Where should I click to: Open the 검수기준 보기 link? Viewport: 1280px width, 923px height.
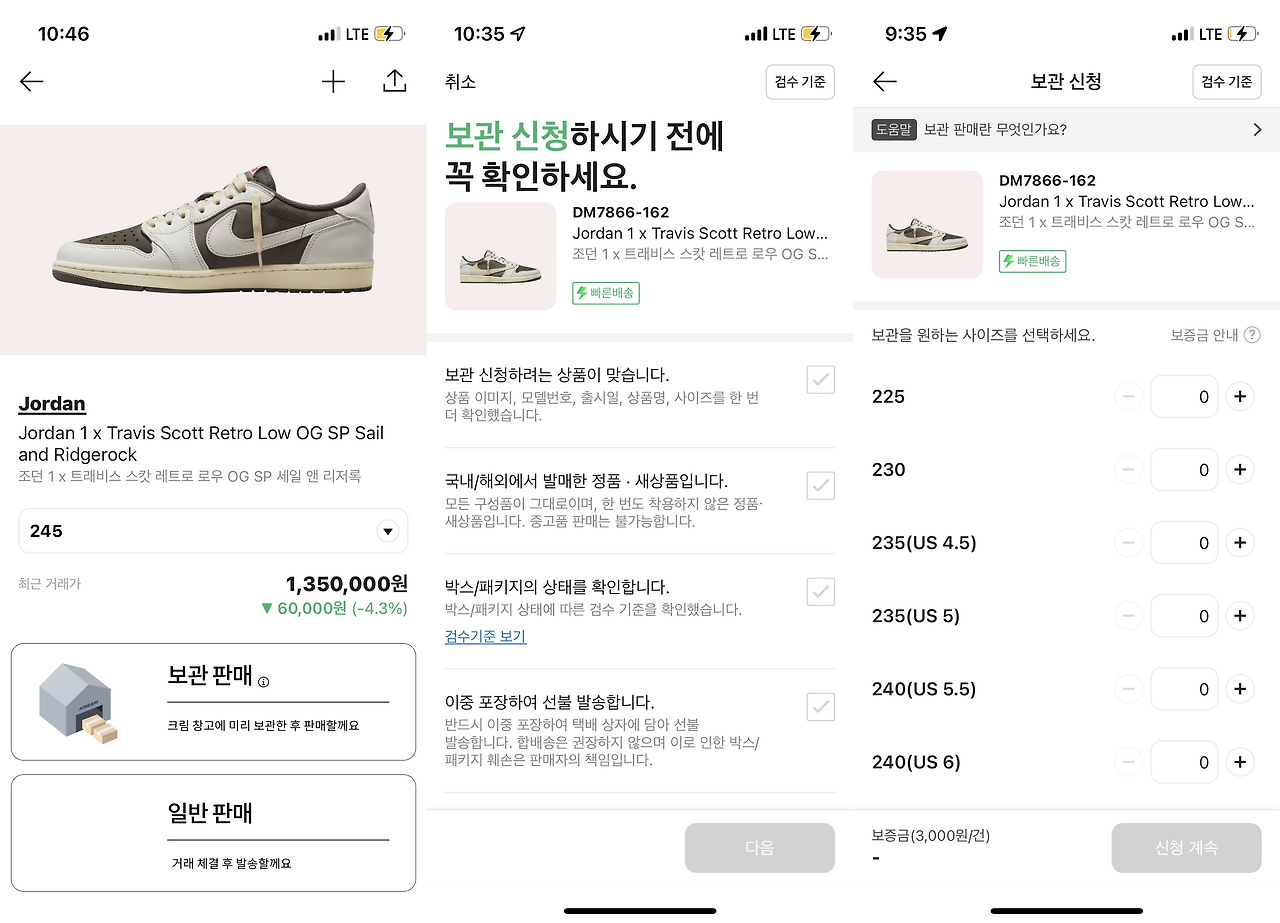(x=485, y=637)
